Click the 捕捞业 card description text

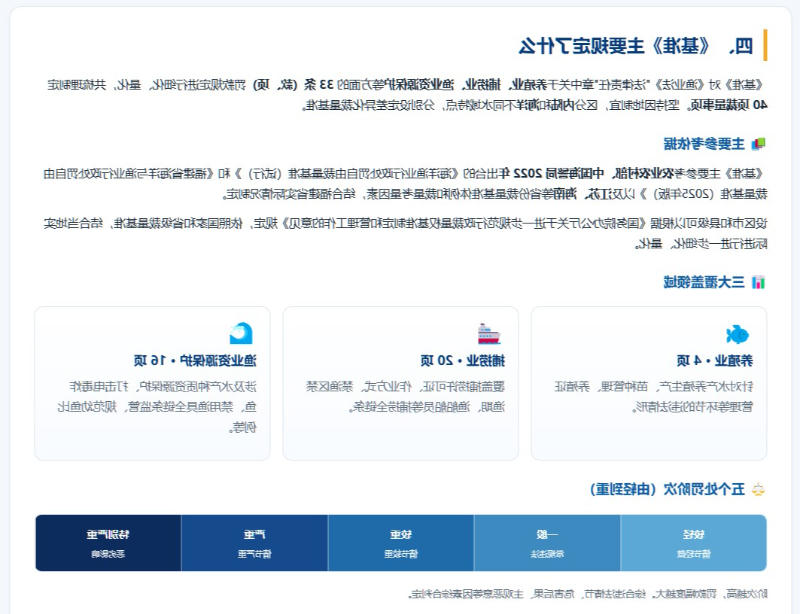pyautogui.click(x=406, y=397)
